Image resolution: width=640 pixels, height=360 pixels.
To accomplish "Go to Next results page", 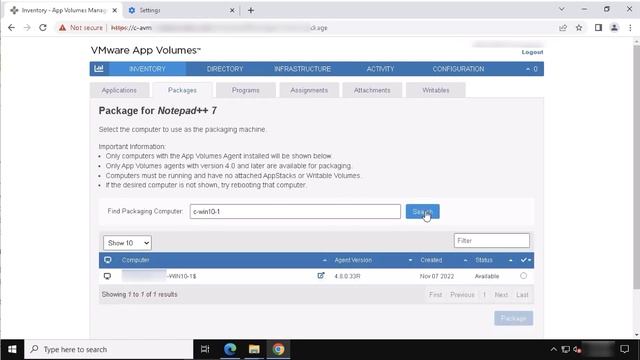I will tap(501, 295).
